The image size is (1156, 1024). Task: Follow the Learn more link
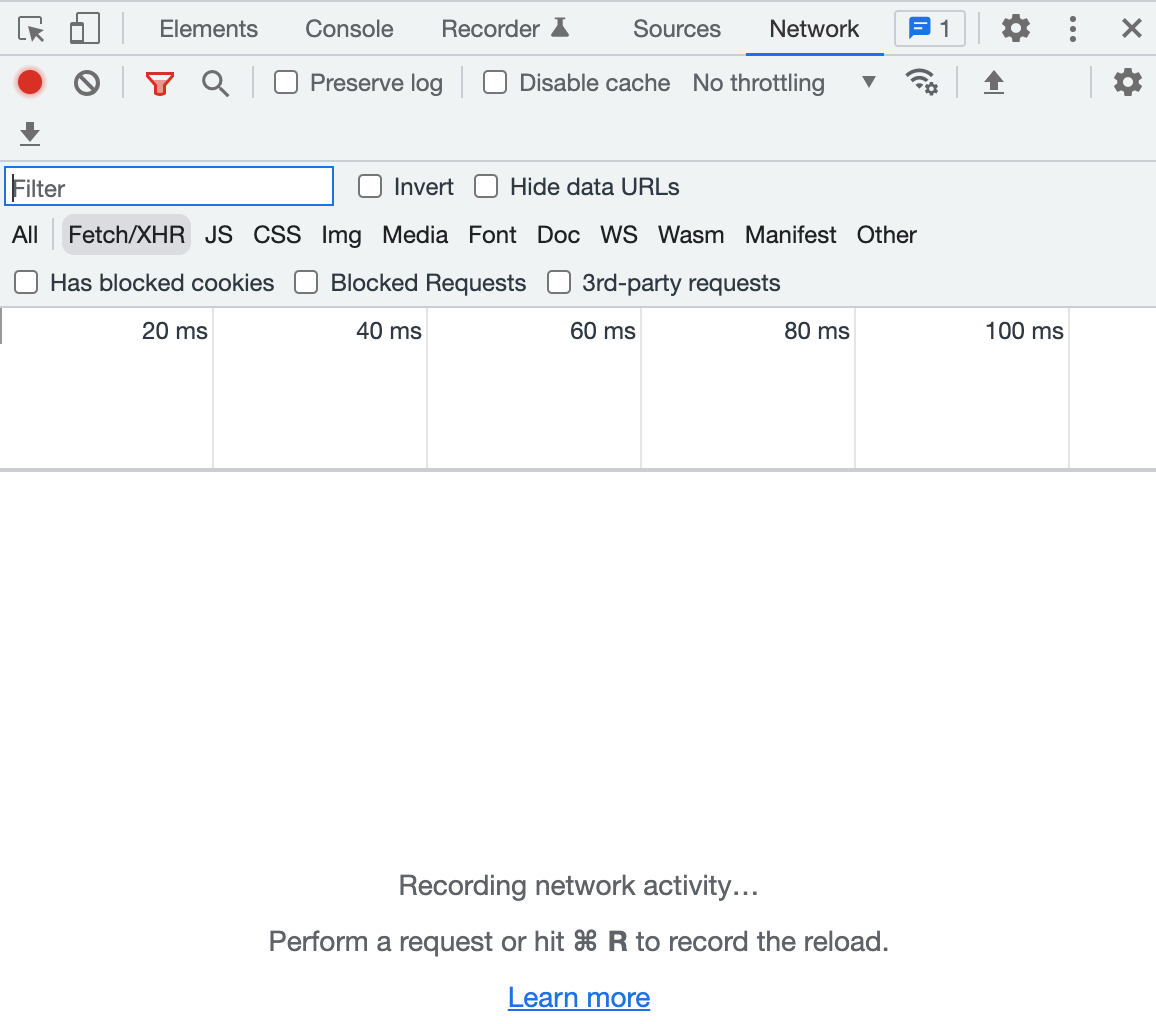579,997
